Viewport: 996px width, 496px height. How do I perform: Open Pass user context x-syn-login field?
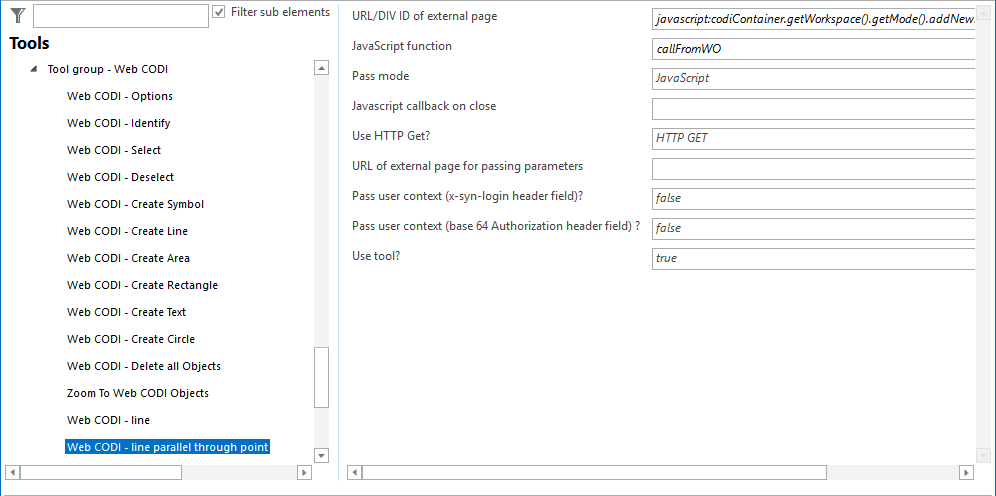813,198
